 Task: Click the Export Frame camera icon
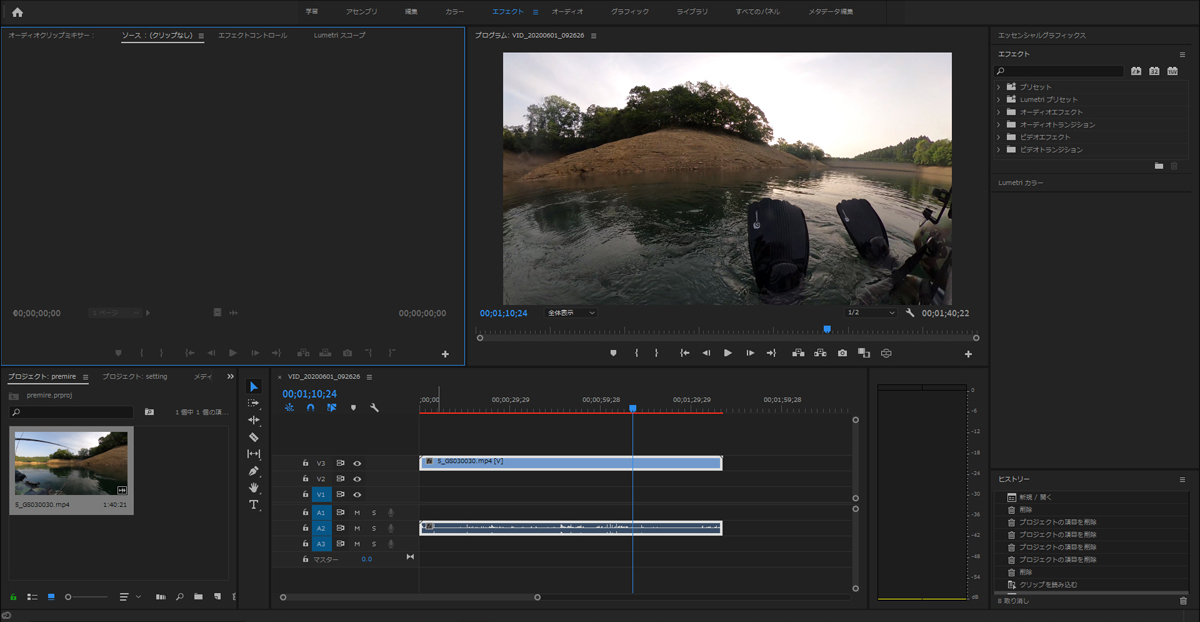[842, 353]
